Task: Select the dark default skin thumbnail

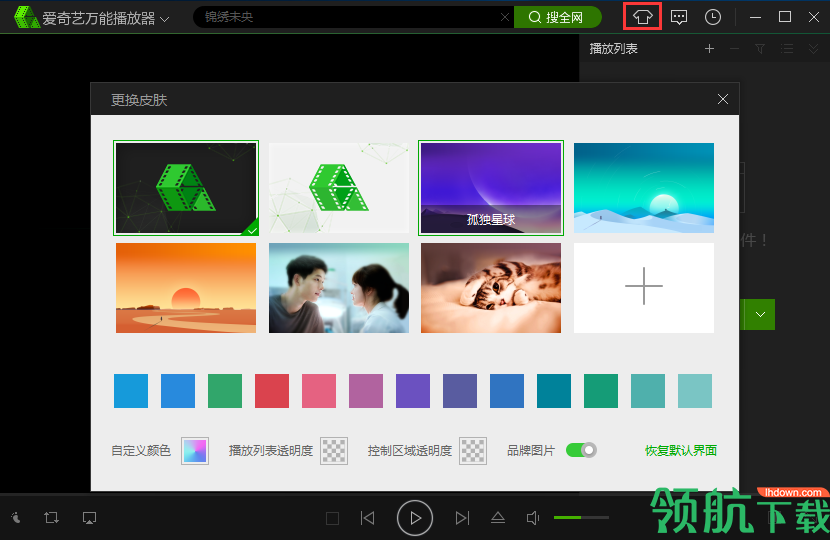Action: [186, 188]
